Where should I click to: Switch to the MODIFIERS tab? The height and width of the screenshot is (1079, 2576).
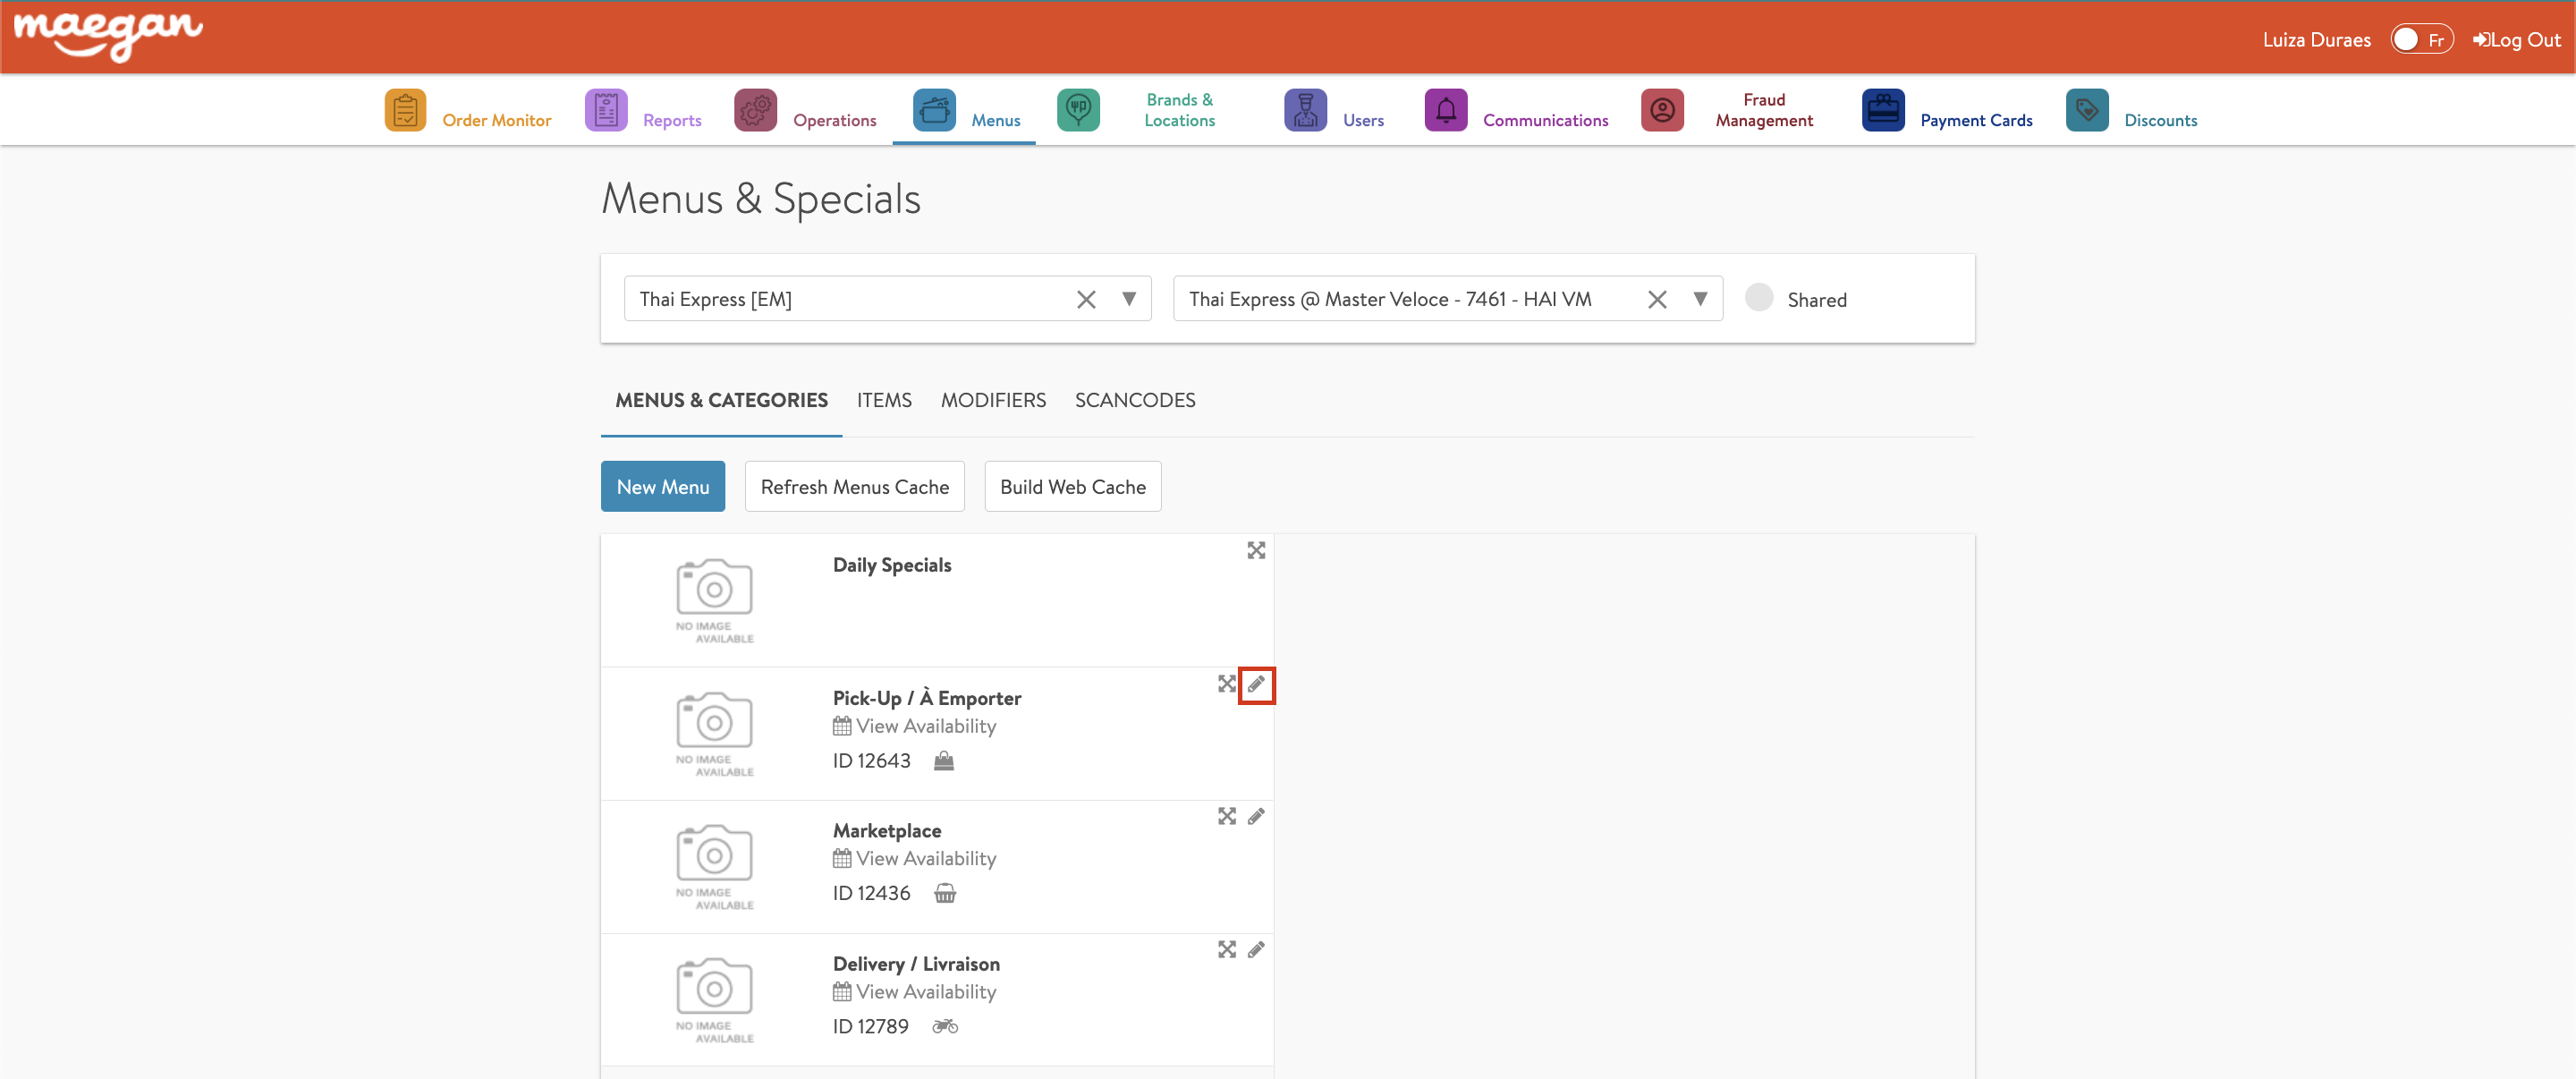click(992, 400)
